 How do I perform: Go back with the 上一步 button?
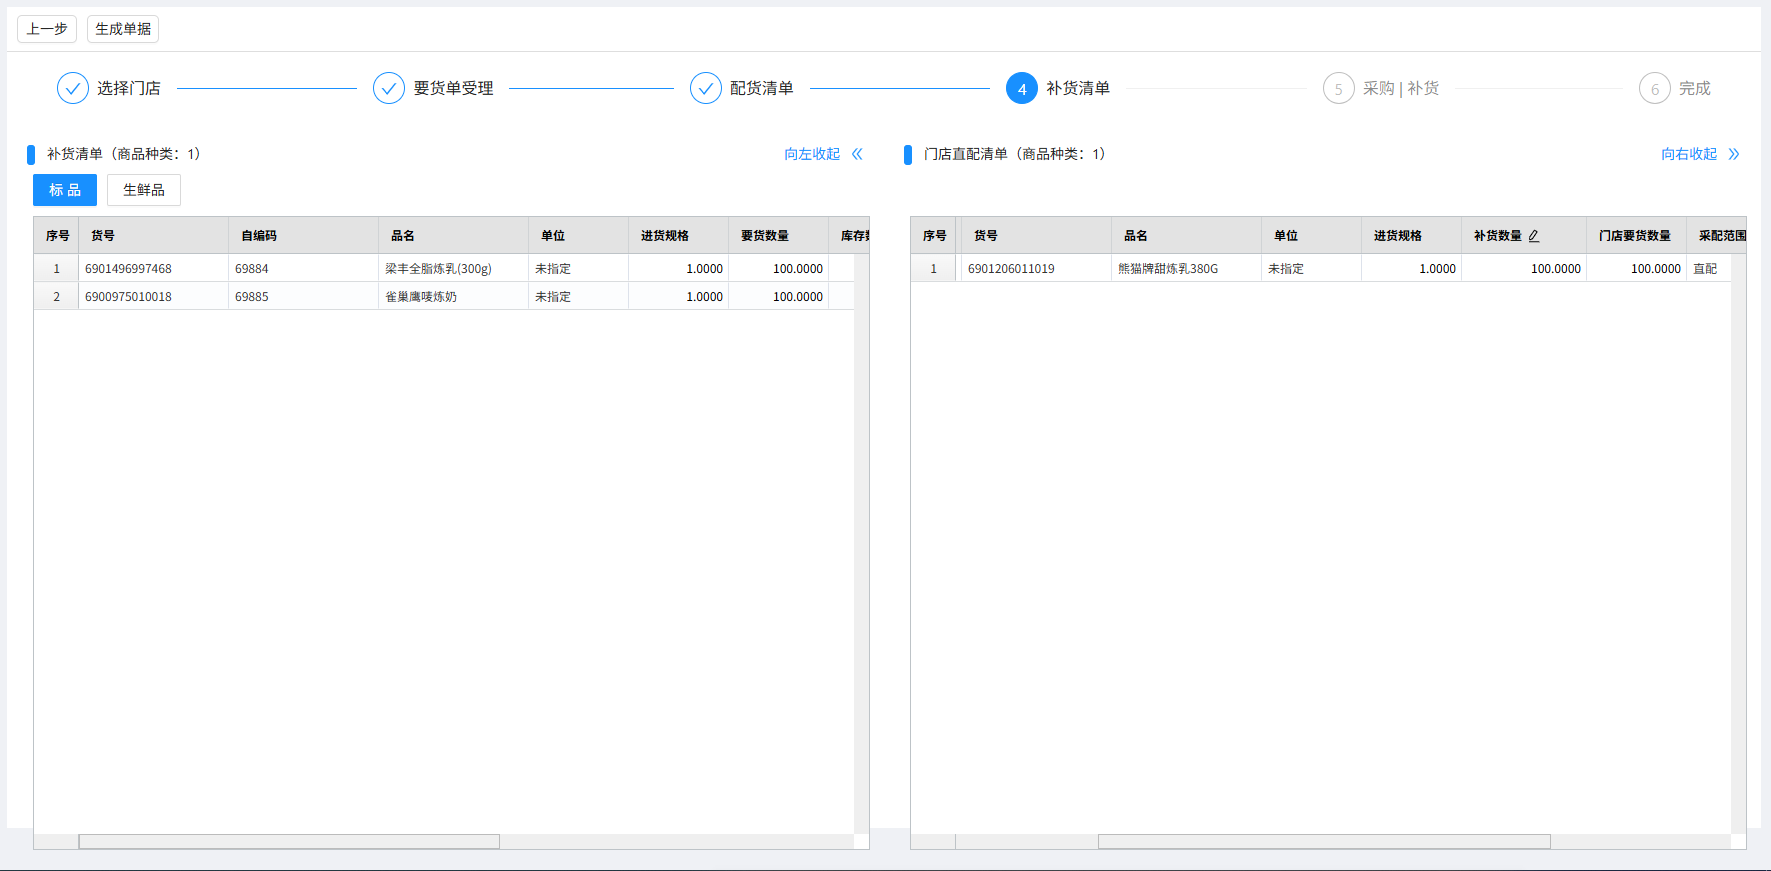[x=47, y=29]
